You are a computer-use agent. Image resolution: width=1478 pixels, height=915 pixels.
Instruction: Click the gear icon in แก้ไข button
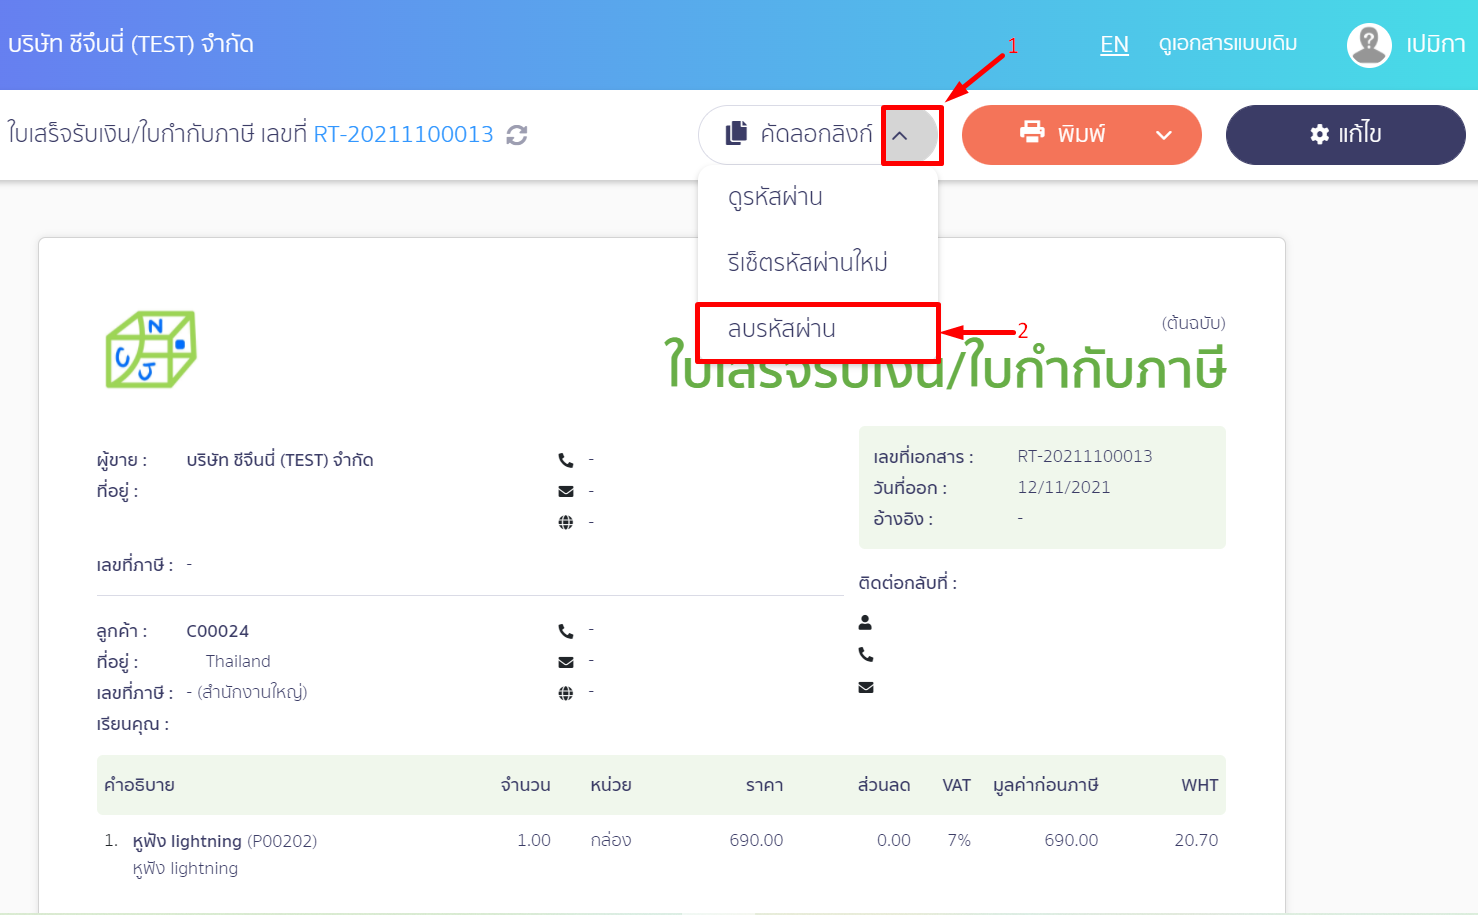[1319, 134]
